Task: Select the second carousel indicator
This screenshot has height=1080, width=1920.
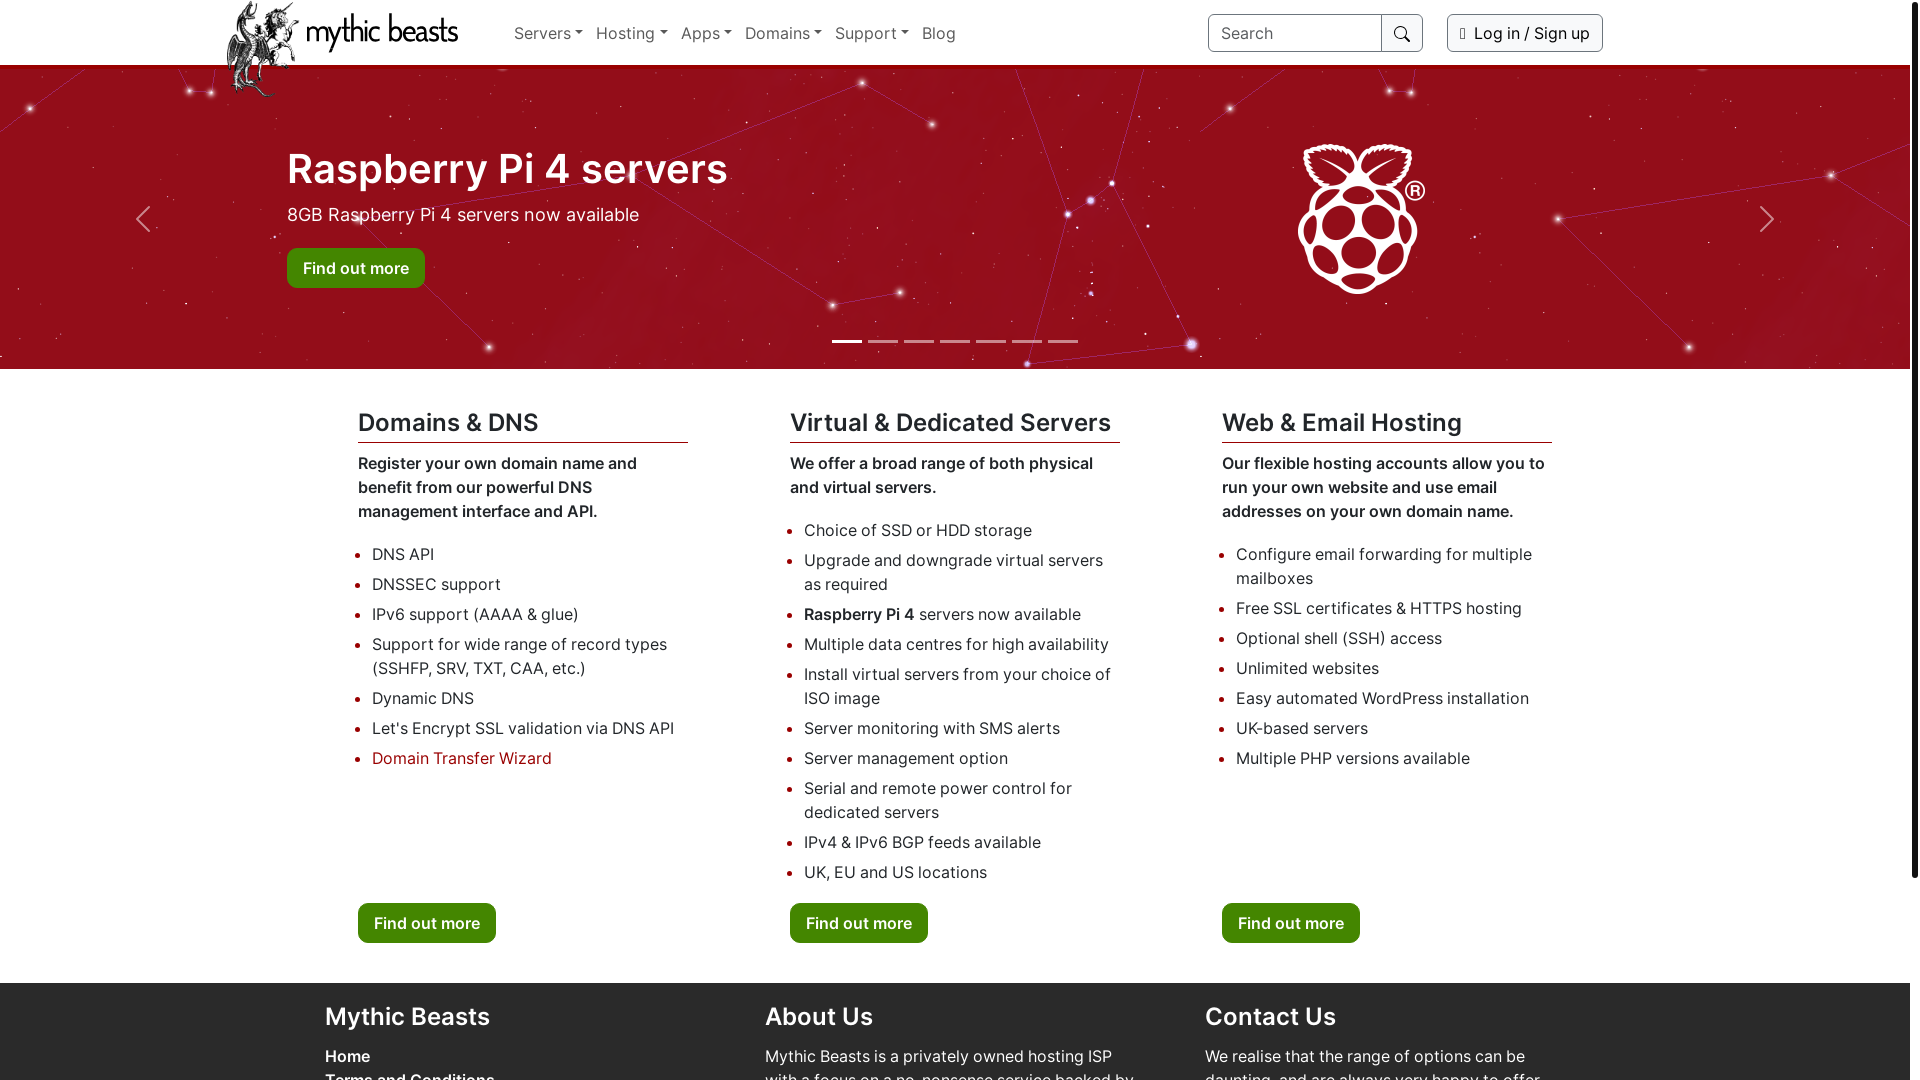Action: pos(883,341)
